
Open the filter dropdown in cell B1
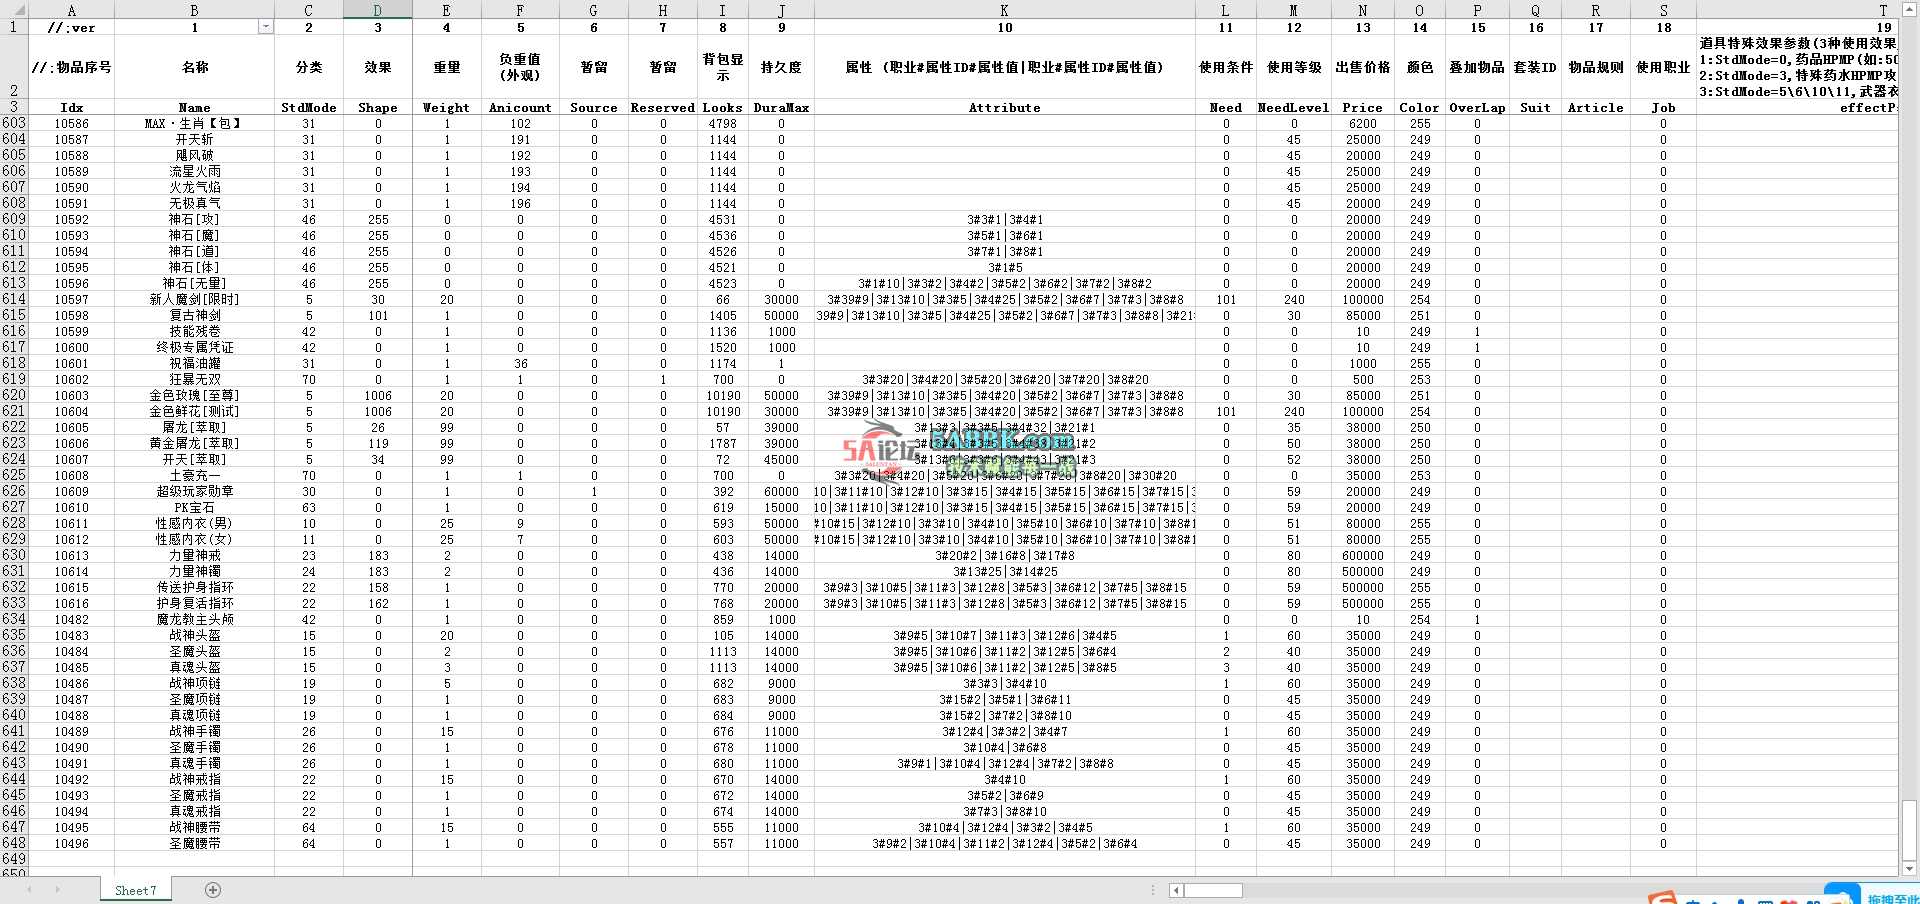pos(266,27)
